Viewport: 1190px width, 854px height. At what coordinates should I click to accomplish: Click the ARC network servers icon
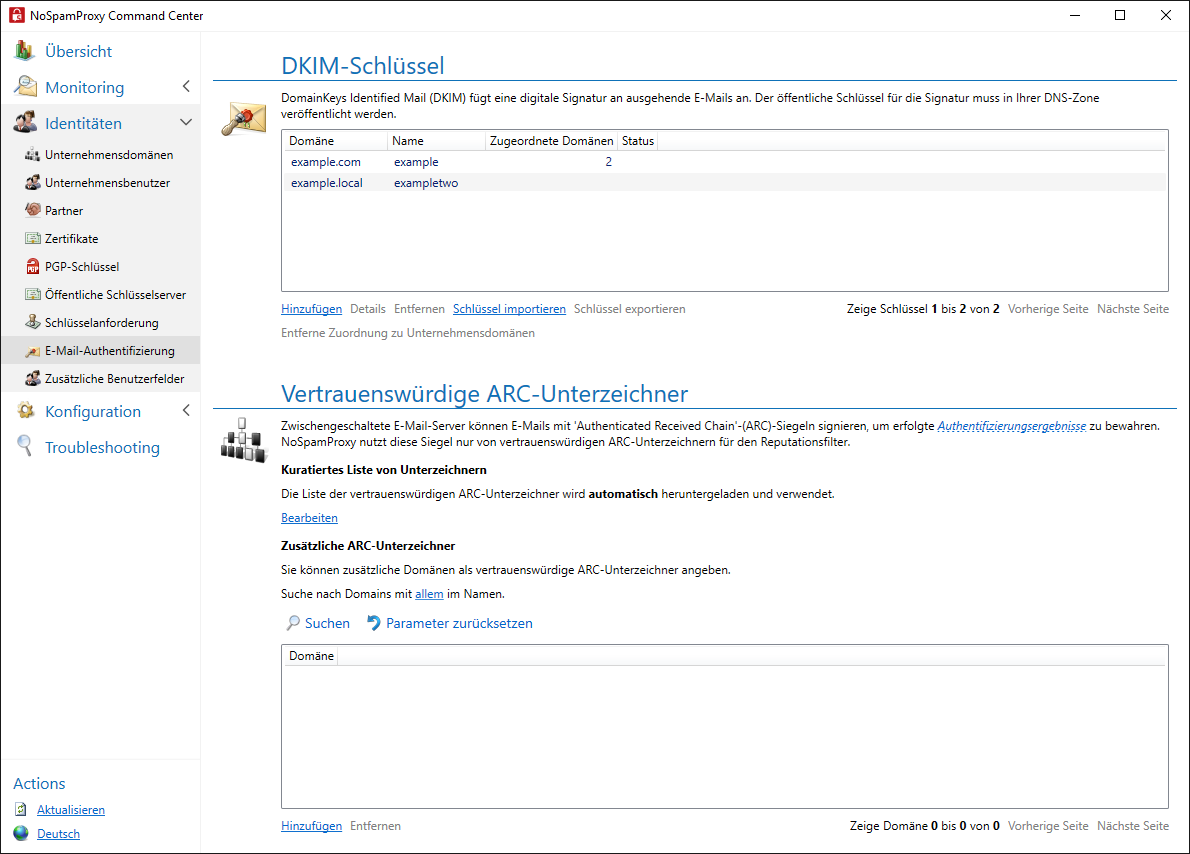[x=244, y=440]
